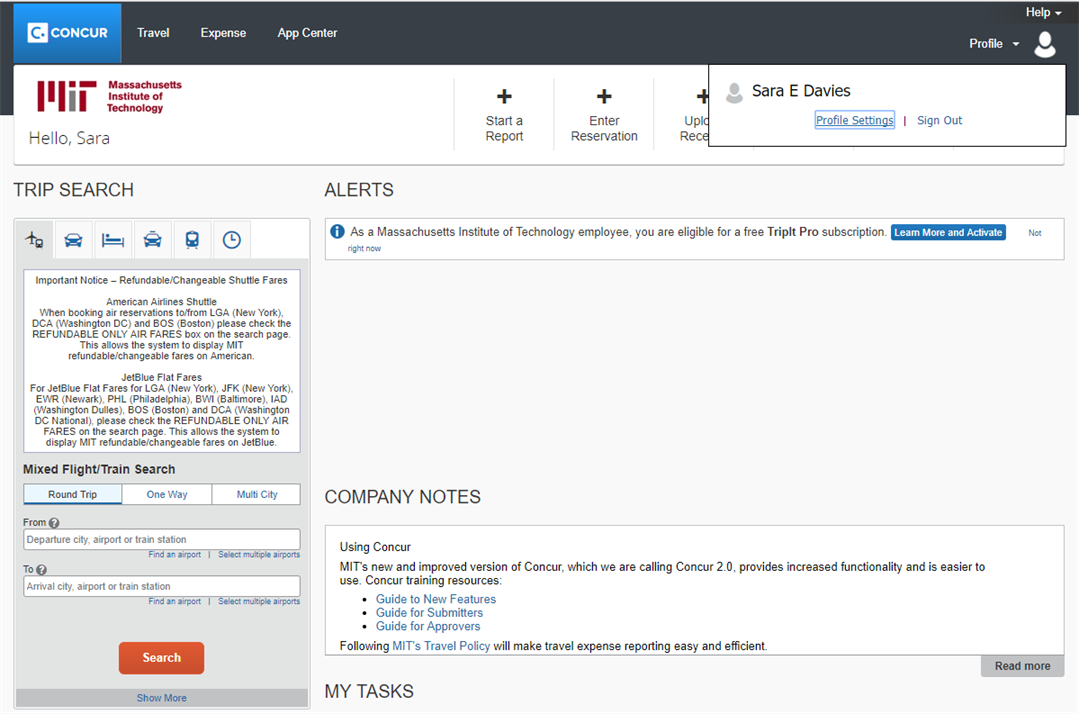The width and height of the screenshot is (1079, 714).
Task: Open the taxi/limo search tab
Action: [x=152, y=240]
